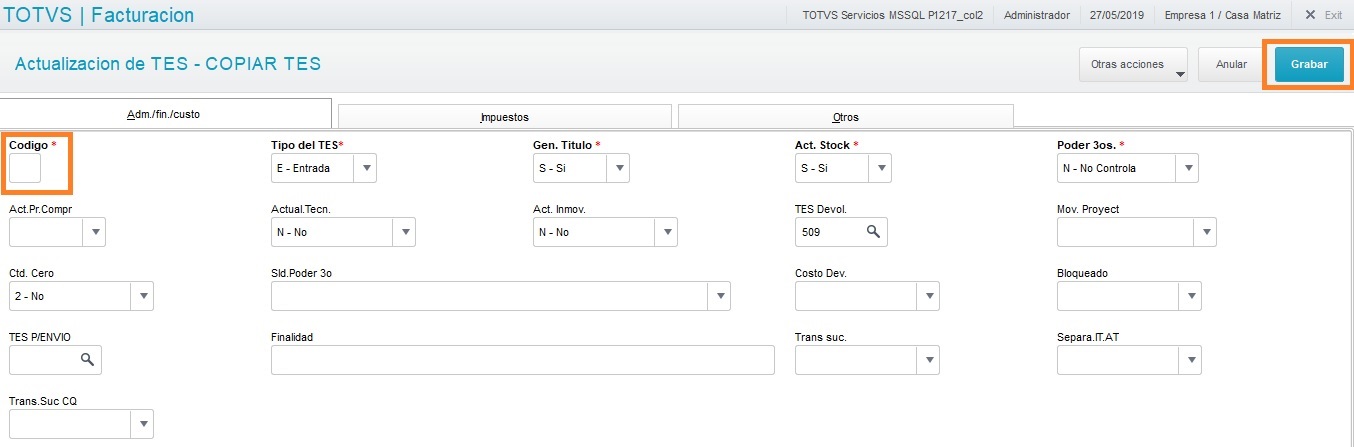Click the date 27/05/2019
Image resolution: width=1354 pixels, height=447 pixels.
(x=1117, y=16)
